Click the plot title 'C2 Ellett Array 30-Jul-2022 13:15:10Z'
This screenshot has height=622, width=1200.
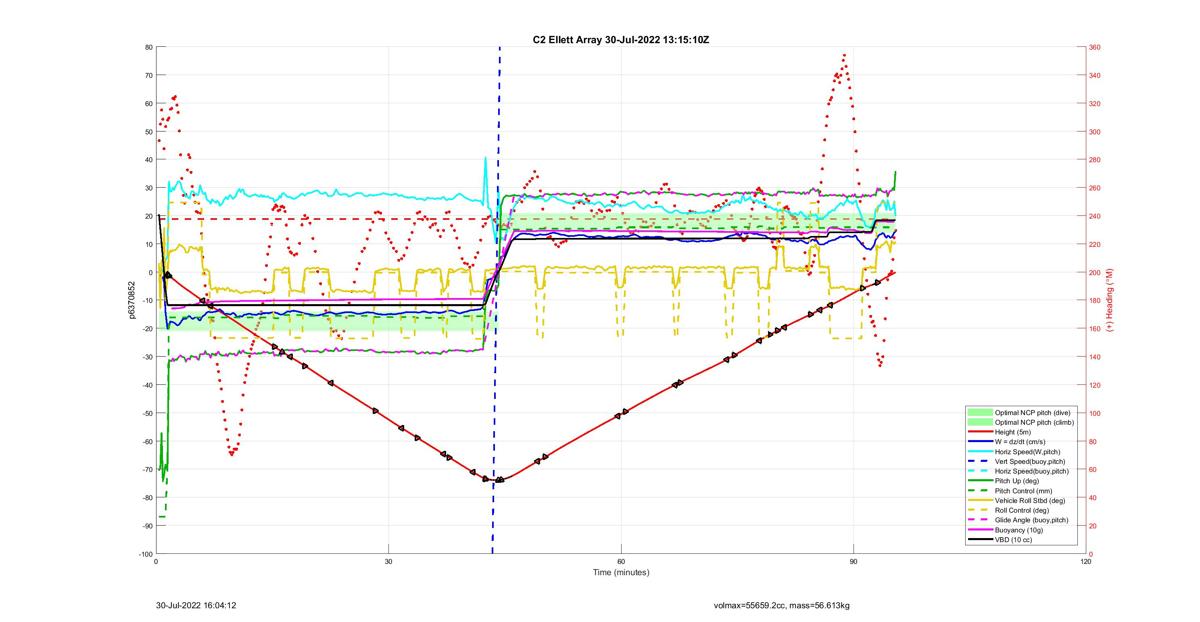(x=620, y=39)
